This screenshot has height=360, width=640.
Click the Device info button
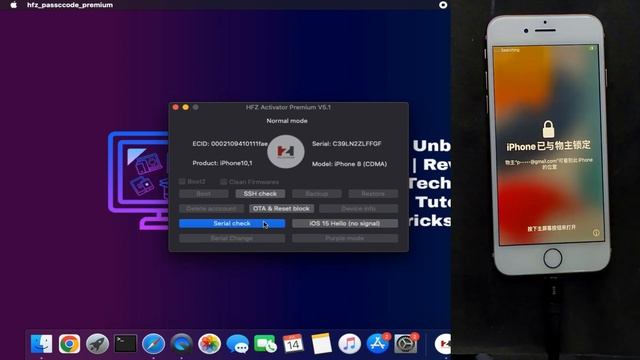[358, 209]
